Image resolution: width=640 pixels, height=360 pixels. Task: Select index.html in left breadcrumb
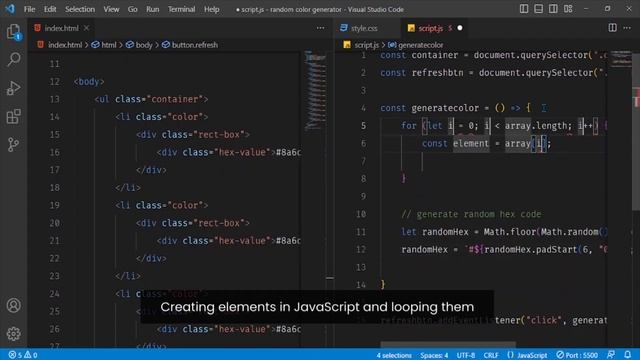(x=65, y=45)
